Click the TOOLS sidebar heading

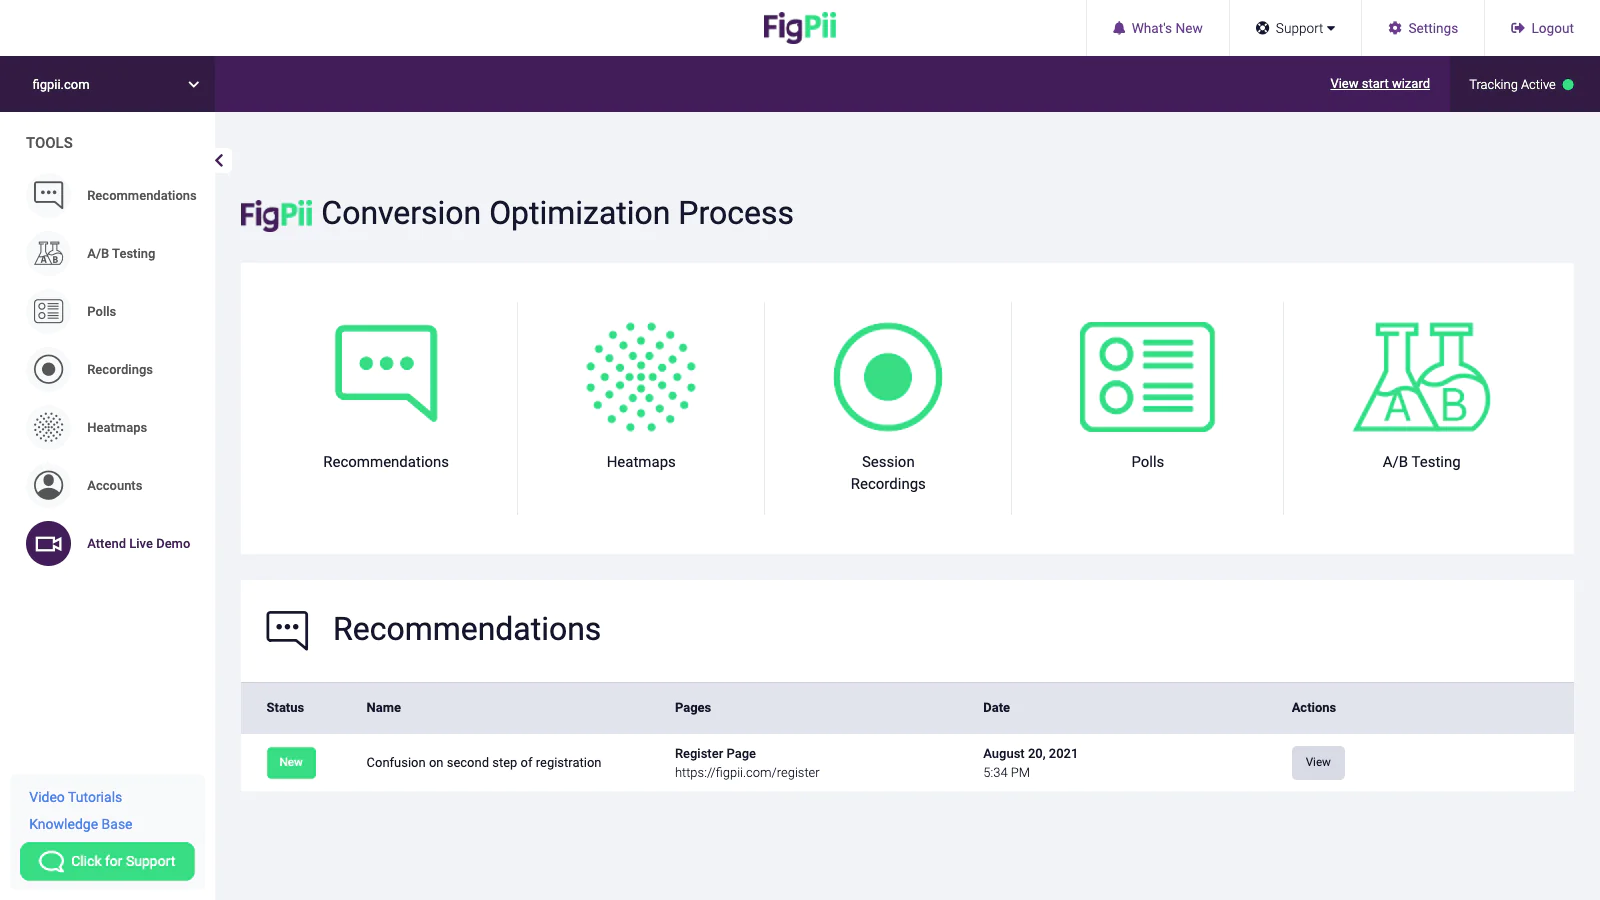coord(49,143)
